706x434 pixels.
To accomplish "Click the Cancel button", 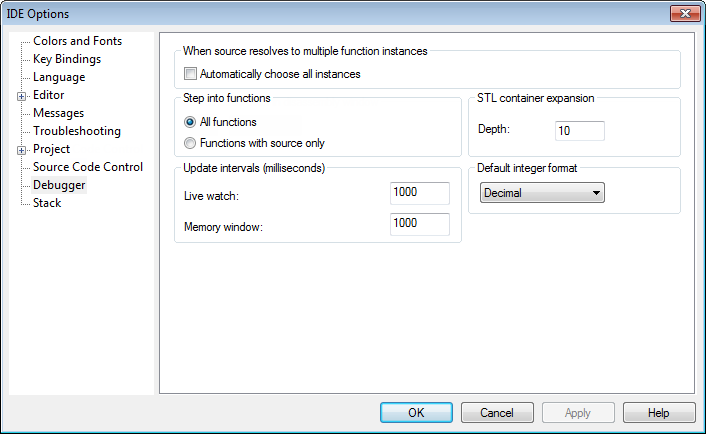I will (497, 412).
